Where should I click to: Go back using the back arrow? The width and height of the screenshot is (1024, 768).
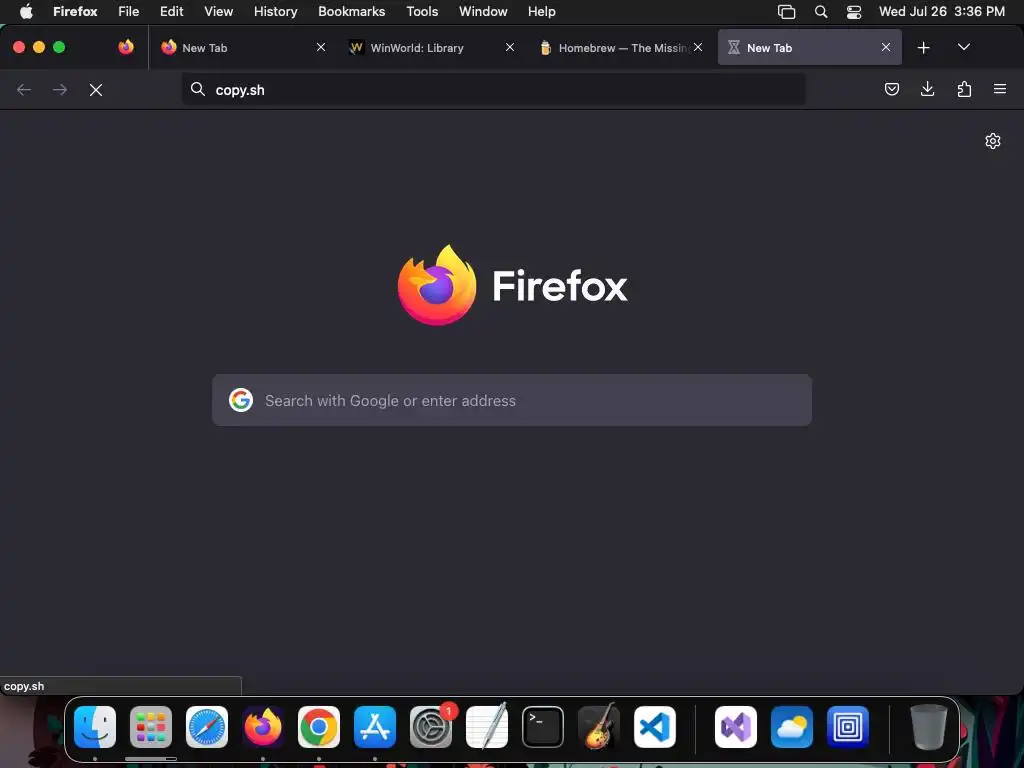[x=24, y=90]
